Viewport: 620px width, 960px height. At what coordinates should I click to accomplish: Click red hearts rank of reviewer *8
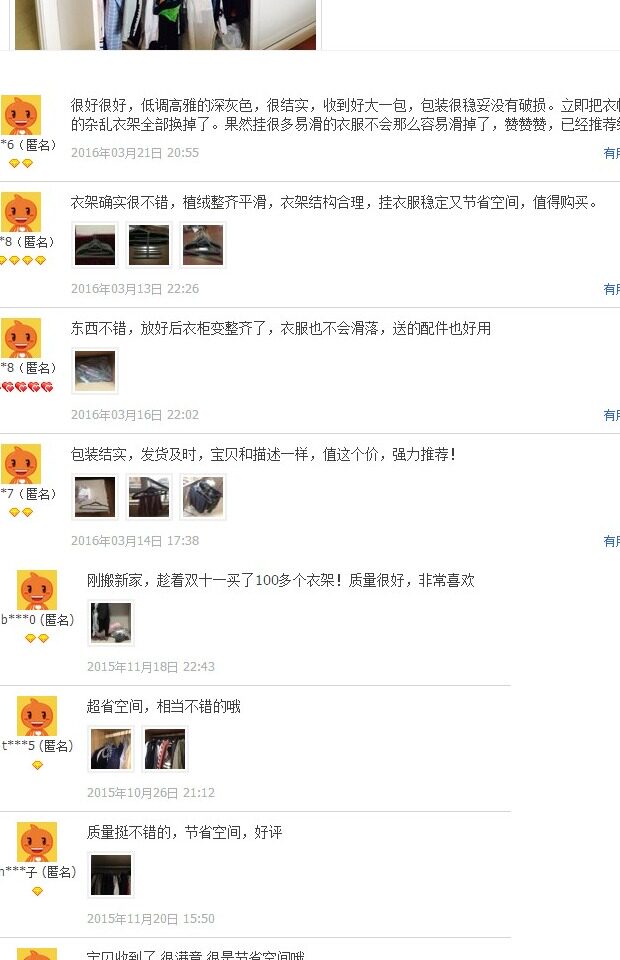coord(27,387)
